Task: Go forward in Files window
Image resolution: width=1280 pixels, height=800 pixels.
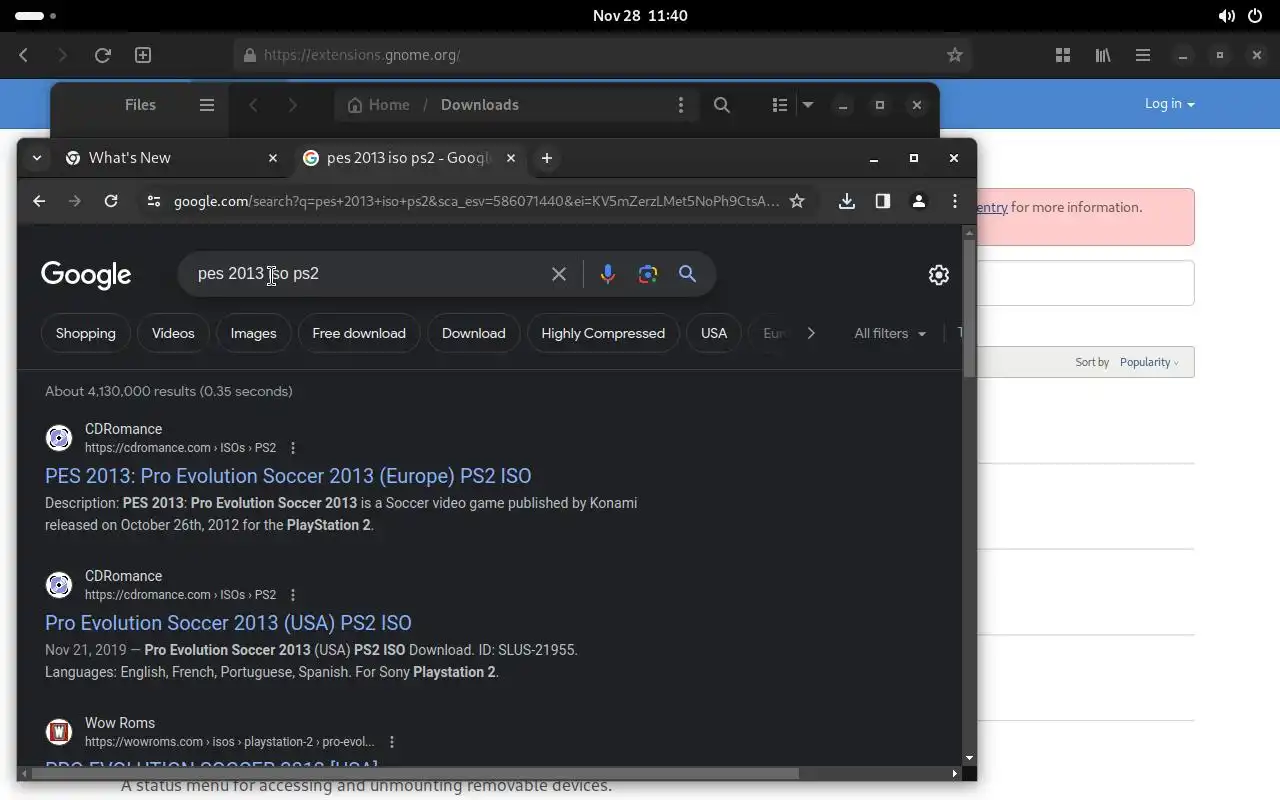Action: point(292,105)
